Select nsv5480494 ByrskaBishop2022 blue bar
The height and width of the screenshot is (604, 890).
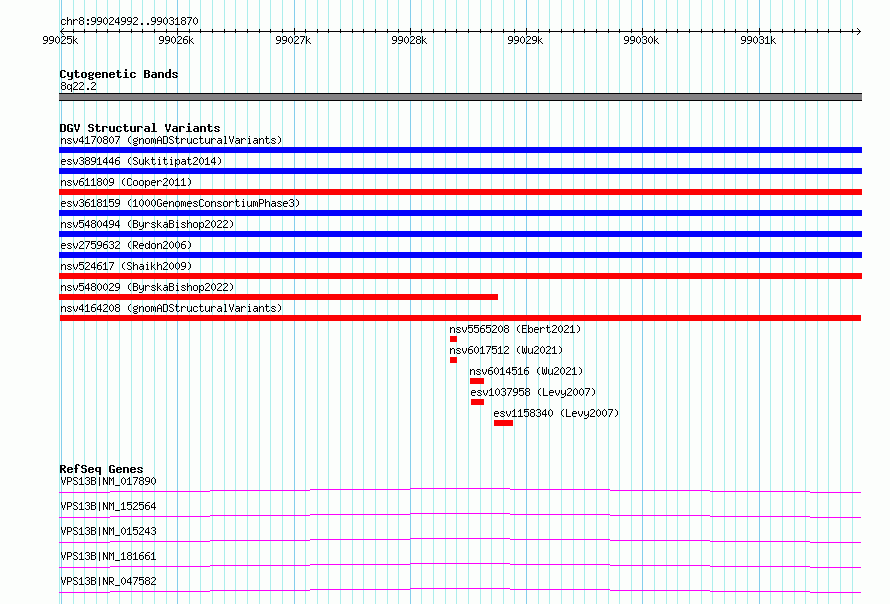(x=460, y=234)
